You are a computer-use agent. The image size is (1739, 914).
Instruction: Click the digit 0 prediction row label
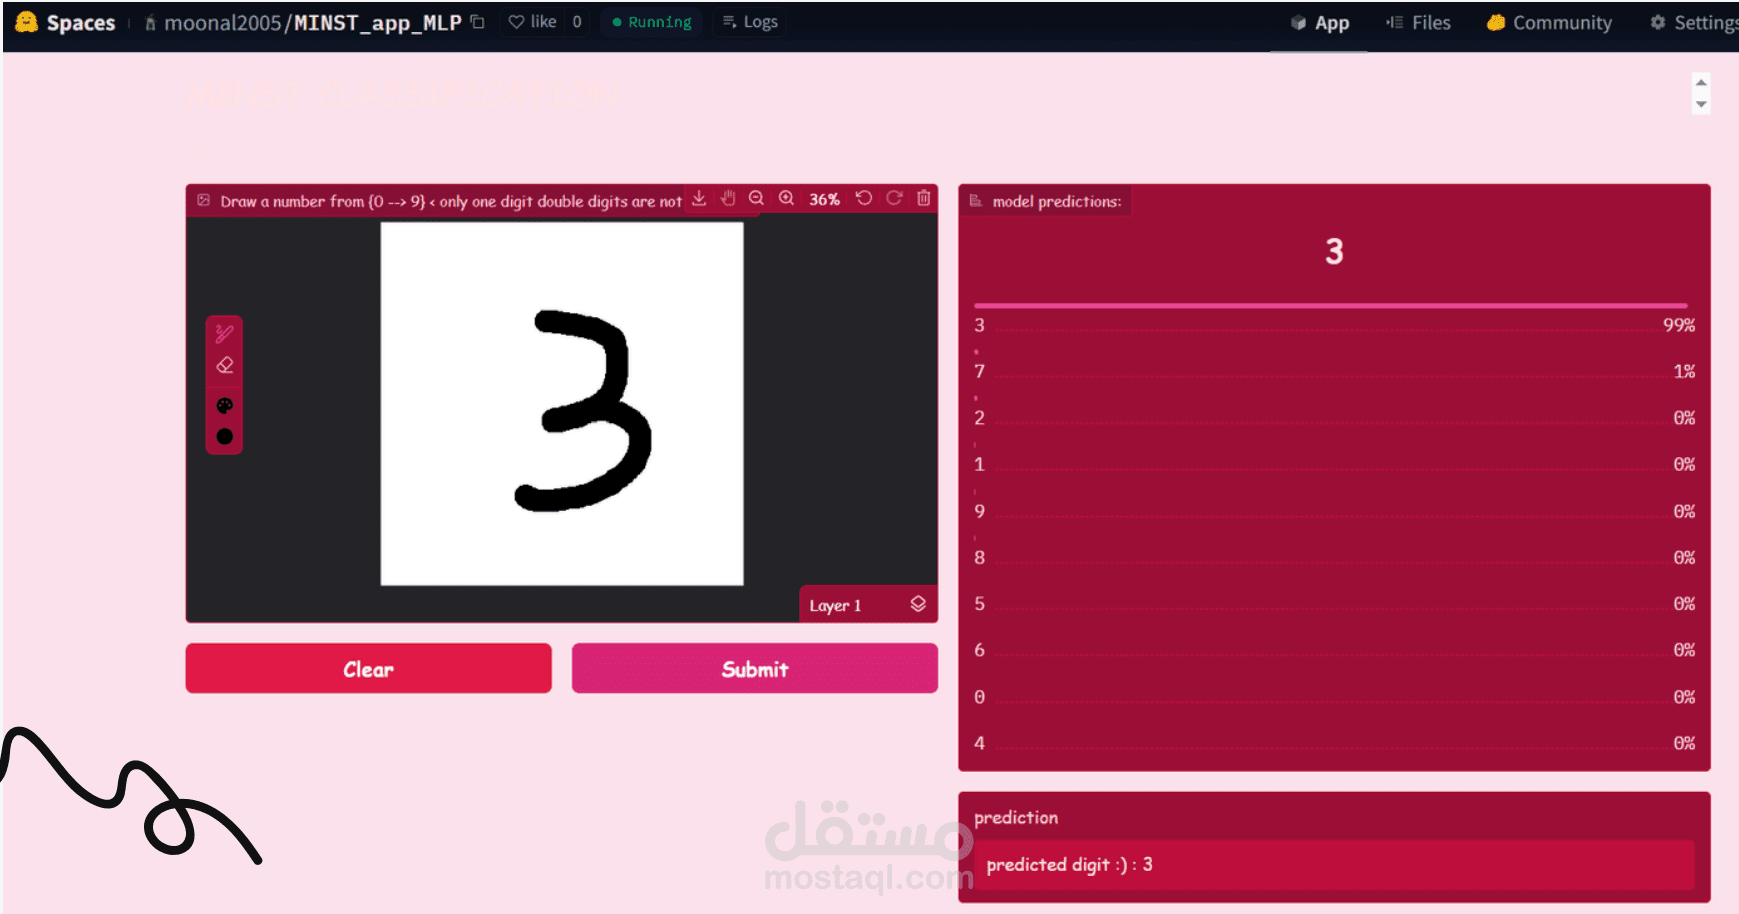[980, 697]
